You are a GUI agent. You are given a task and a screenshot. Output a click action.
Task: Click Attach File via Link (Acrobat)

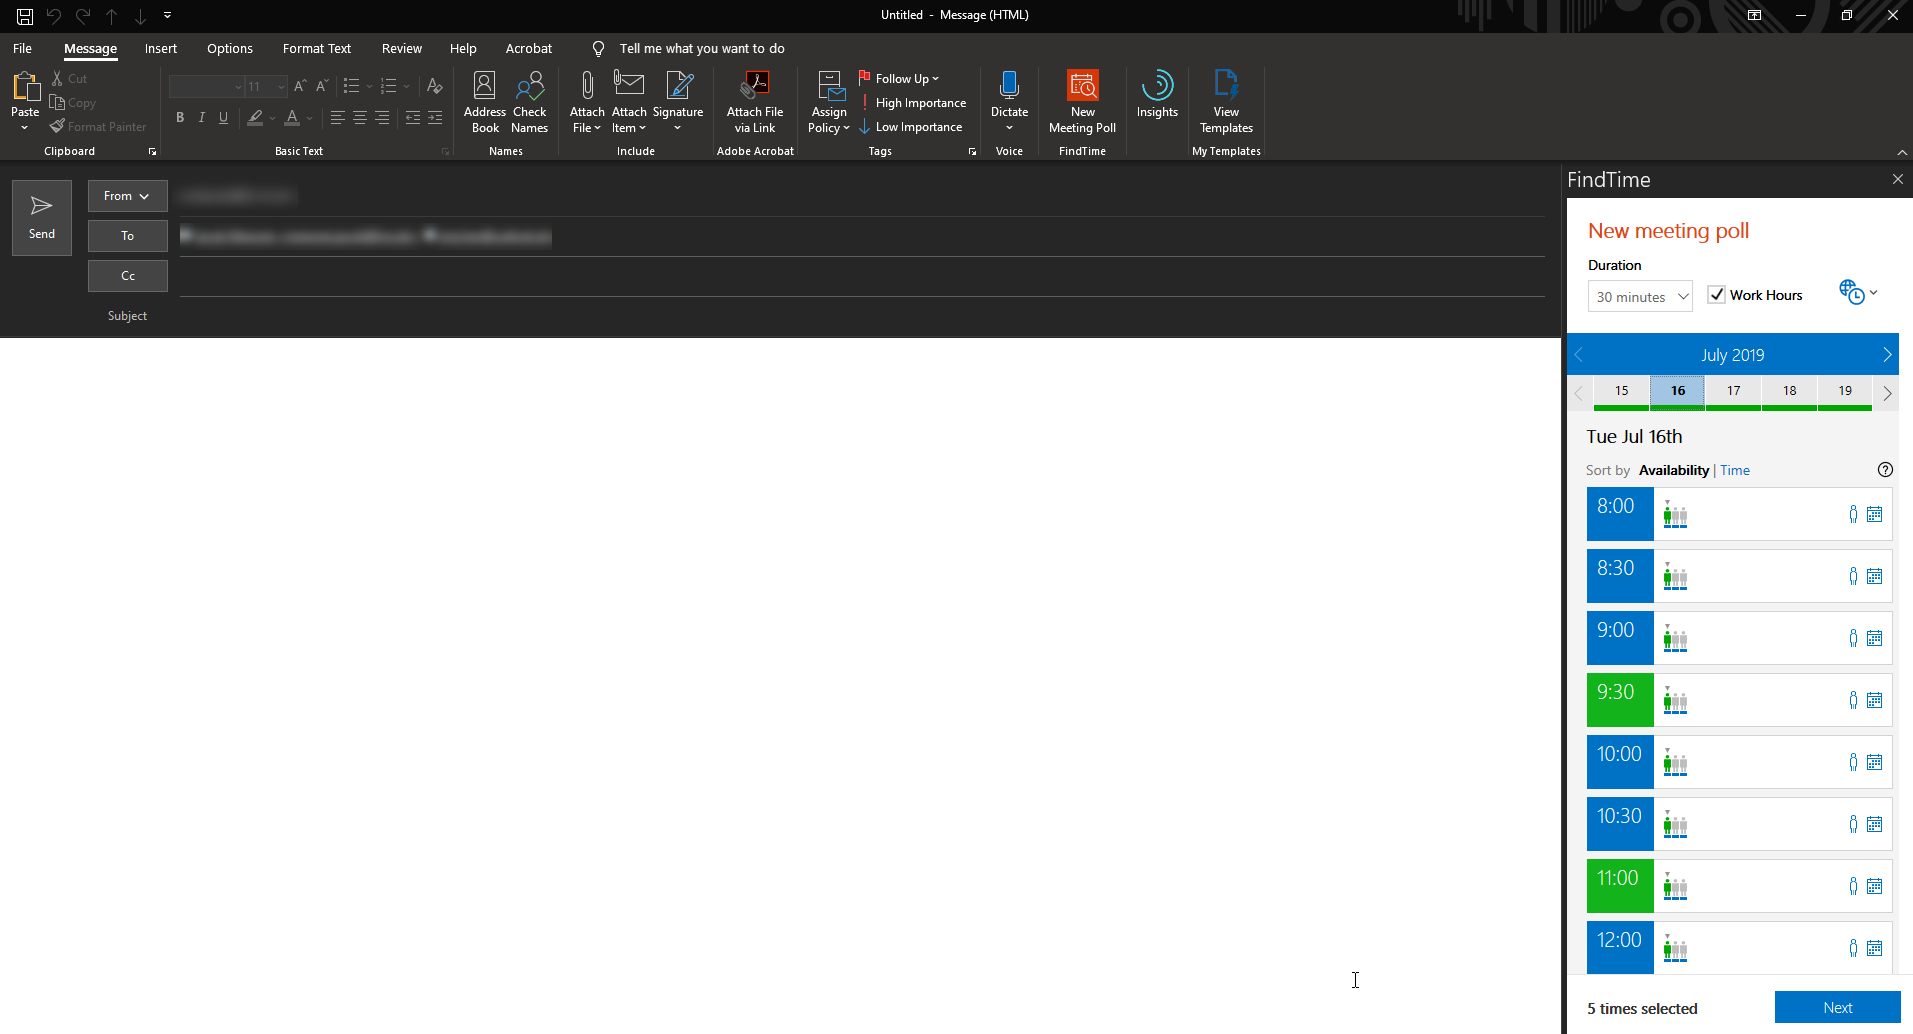[x=755, y=101]
